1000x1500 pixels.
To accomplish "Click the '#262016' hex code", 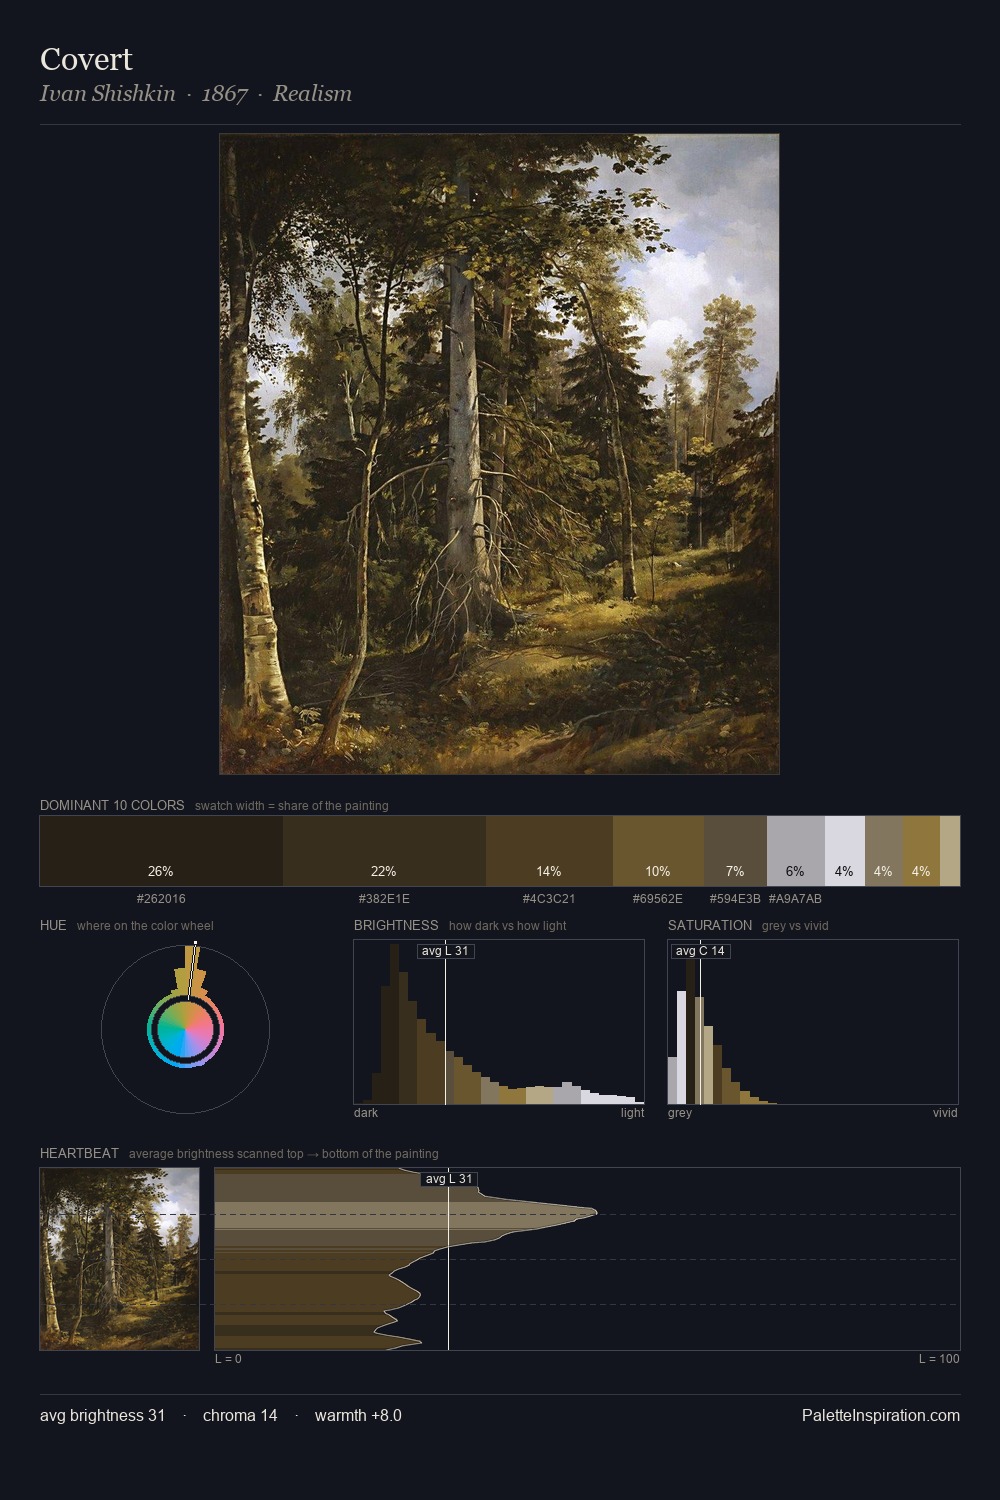I will point(161,899).
